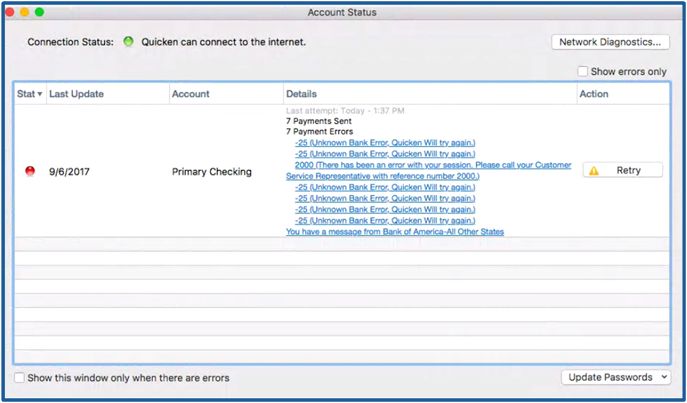
Task: Enable the Show errors only checkbox
Action: (x=584, y=72)
